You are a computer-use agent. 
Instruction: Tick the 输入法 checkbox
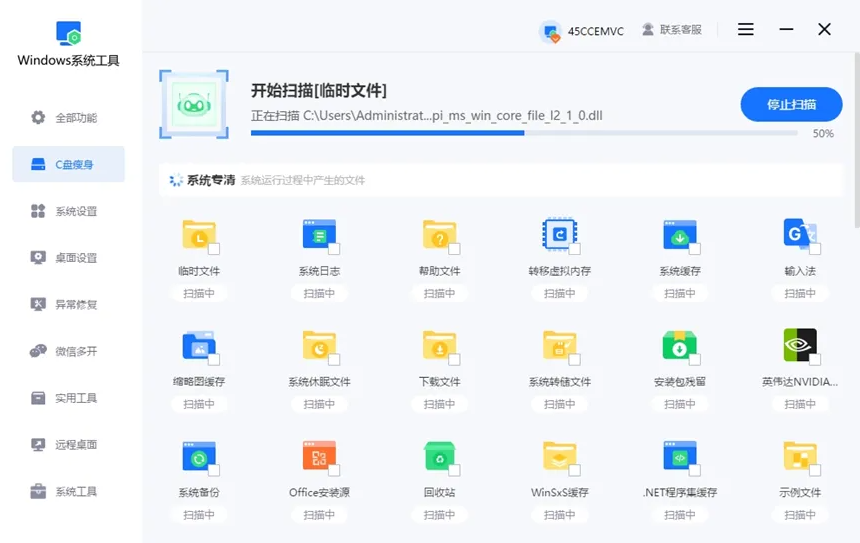pos(815,249)
